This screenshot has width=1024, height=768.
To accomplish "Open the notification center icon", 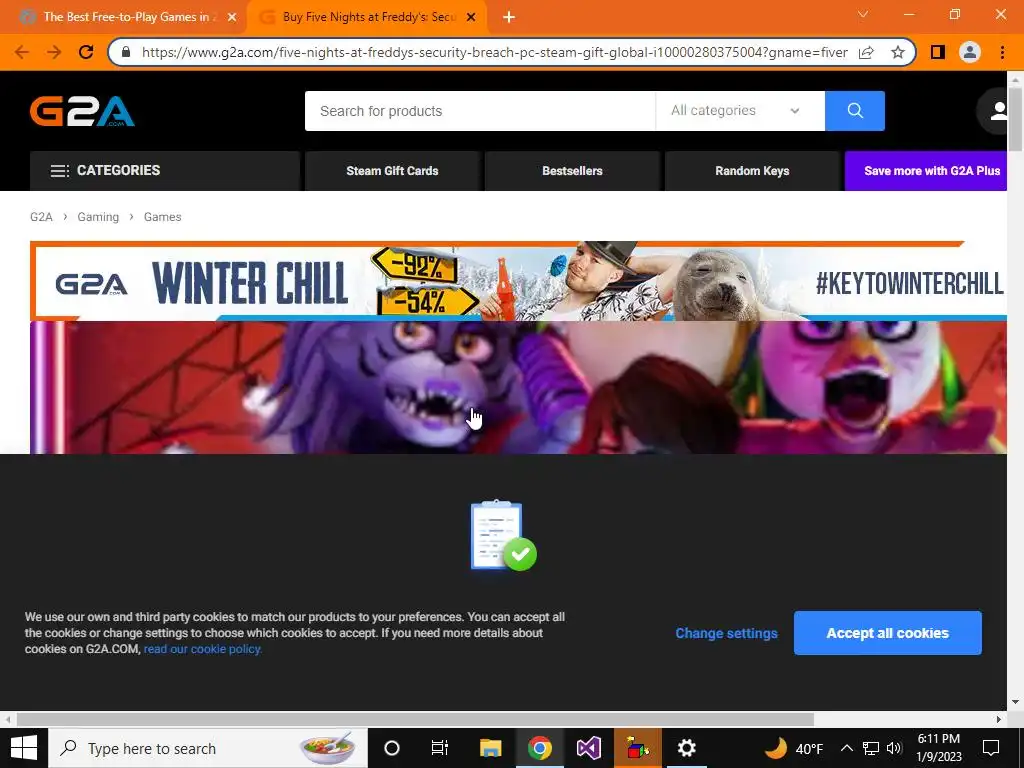I will pos(991,748).
